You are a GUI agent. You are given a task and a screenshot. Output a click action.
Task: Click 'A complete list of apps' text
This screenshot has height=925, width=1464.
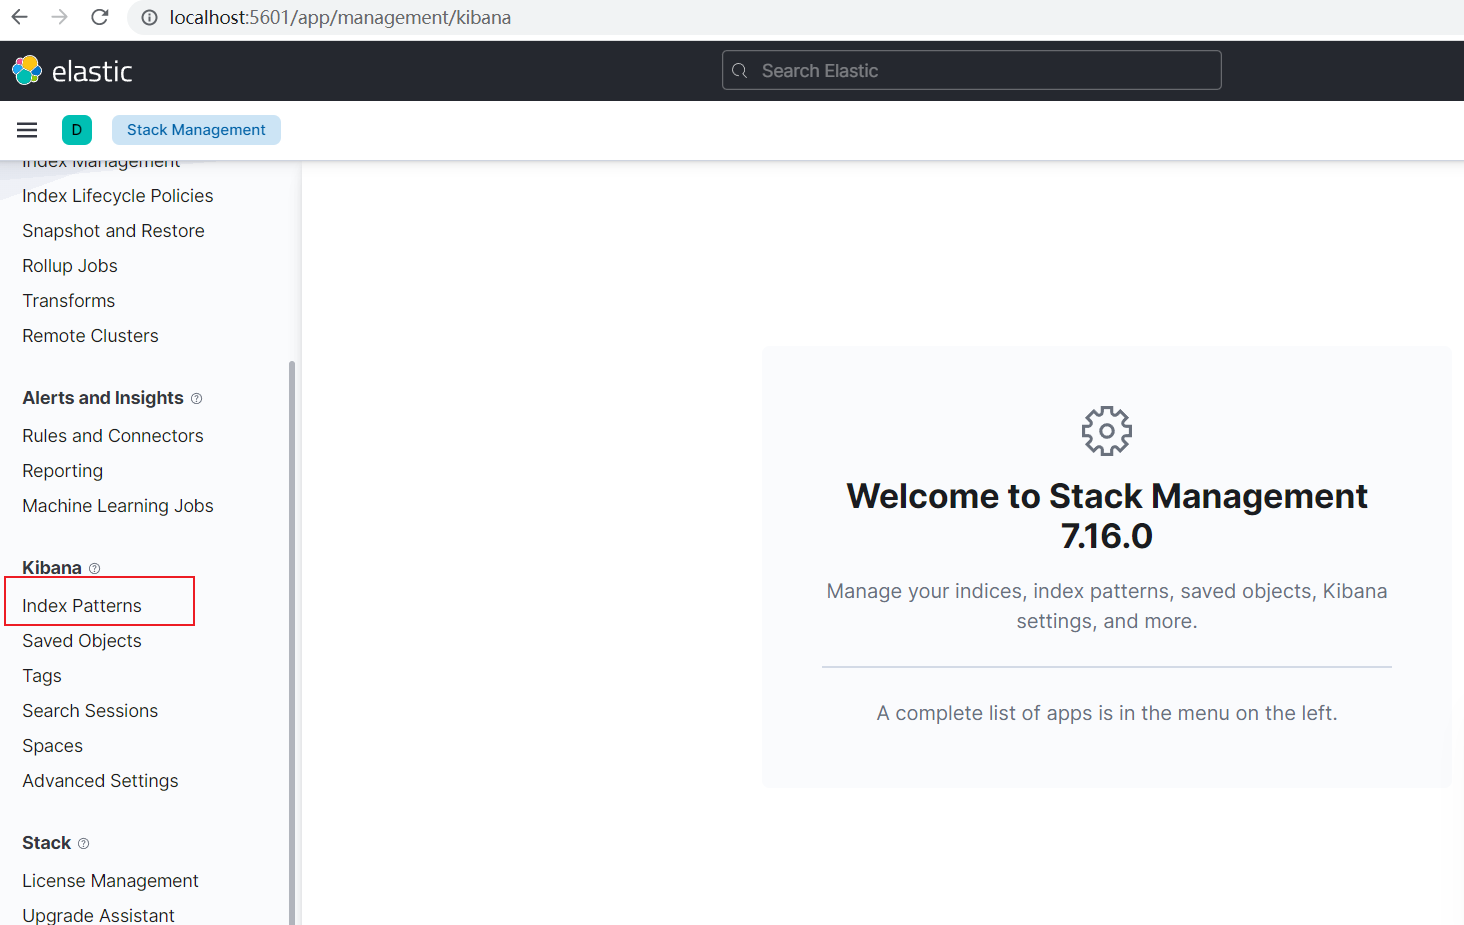tap(1107, 713)
